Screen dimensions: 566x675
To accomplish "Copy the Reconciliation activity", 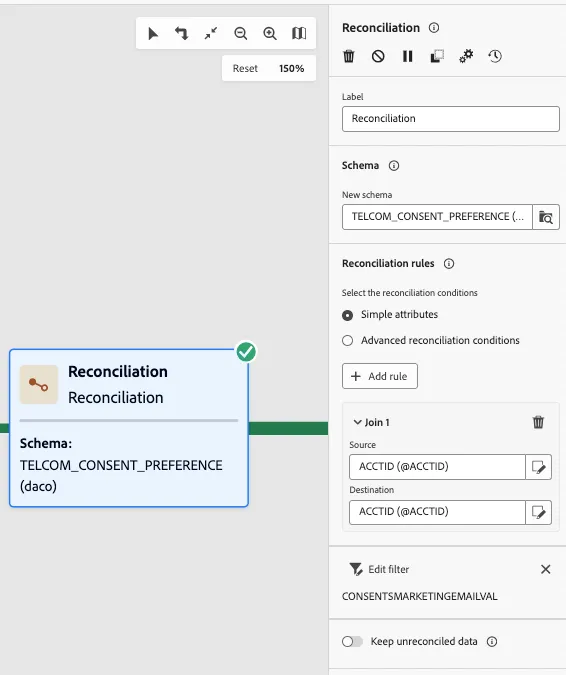I will pos(437,56).
